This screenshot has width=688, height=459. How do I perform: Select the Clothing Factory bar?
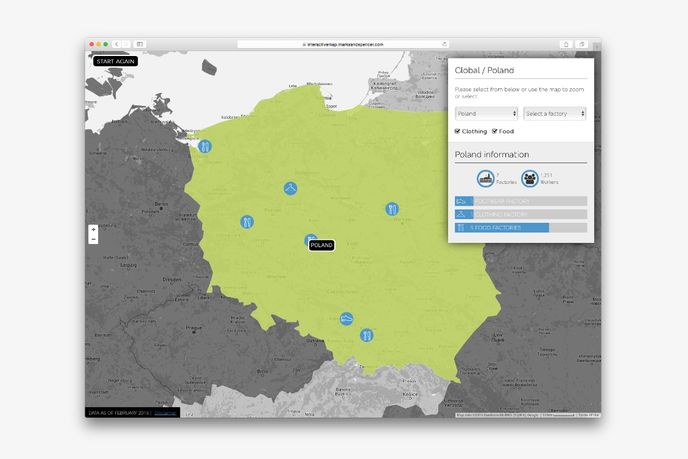520,214
